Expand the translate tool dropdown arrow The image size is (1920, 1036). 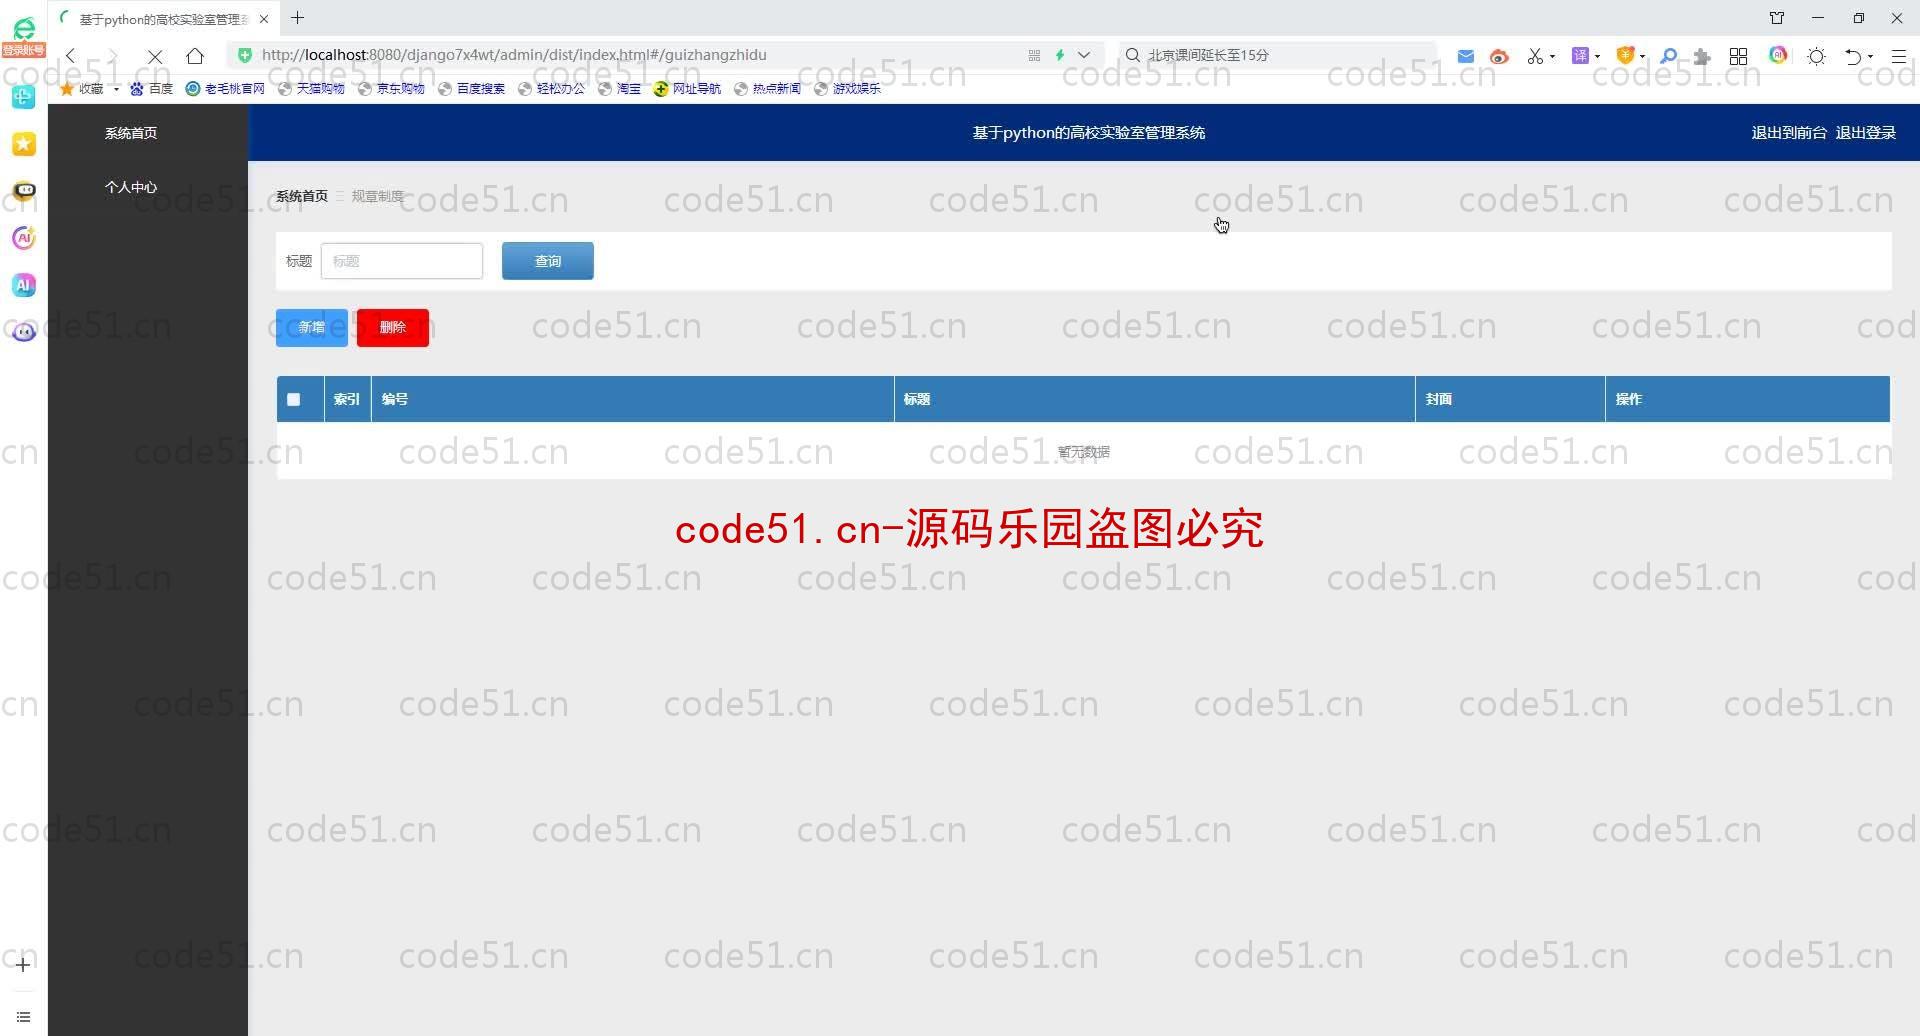pyautogui.click(x=1597, y=57)
